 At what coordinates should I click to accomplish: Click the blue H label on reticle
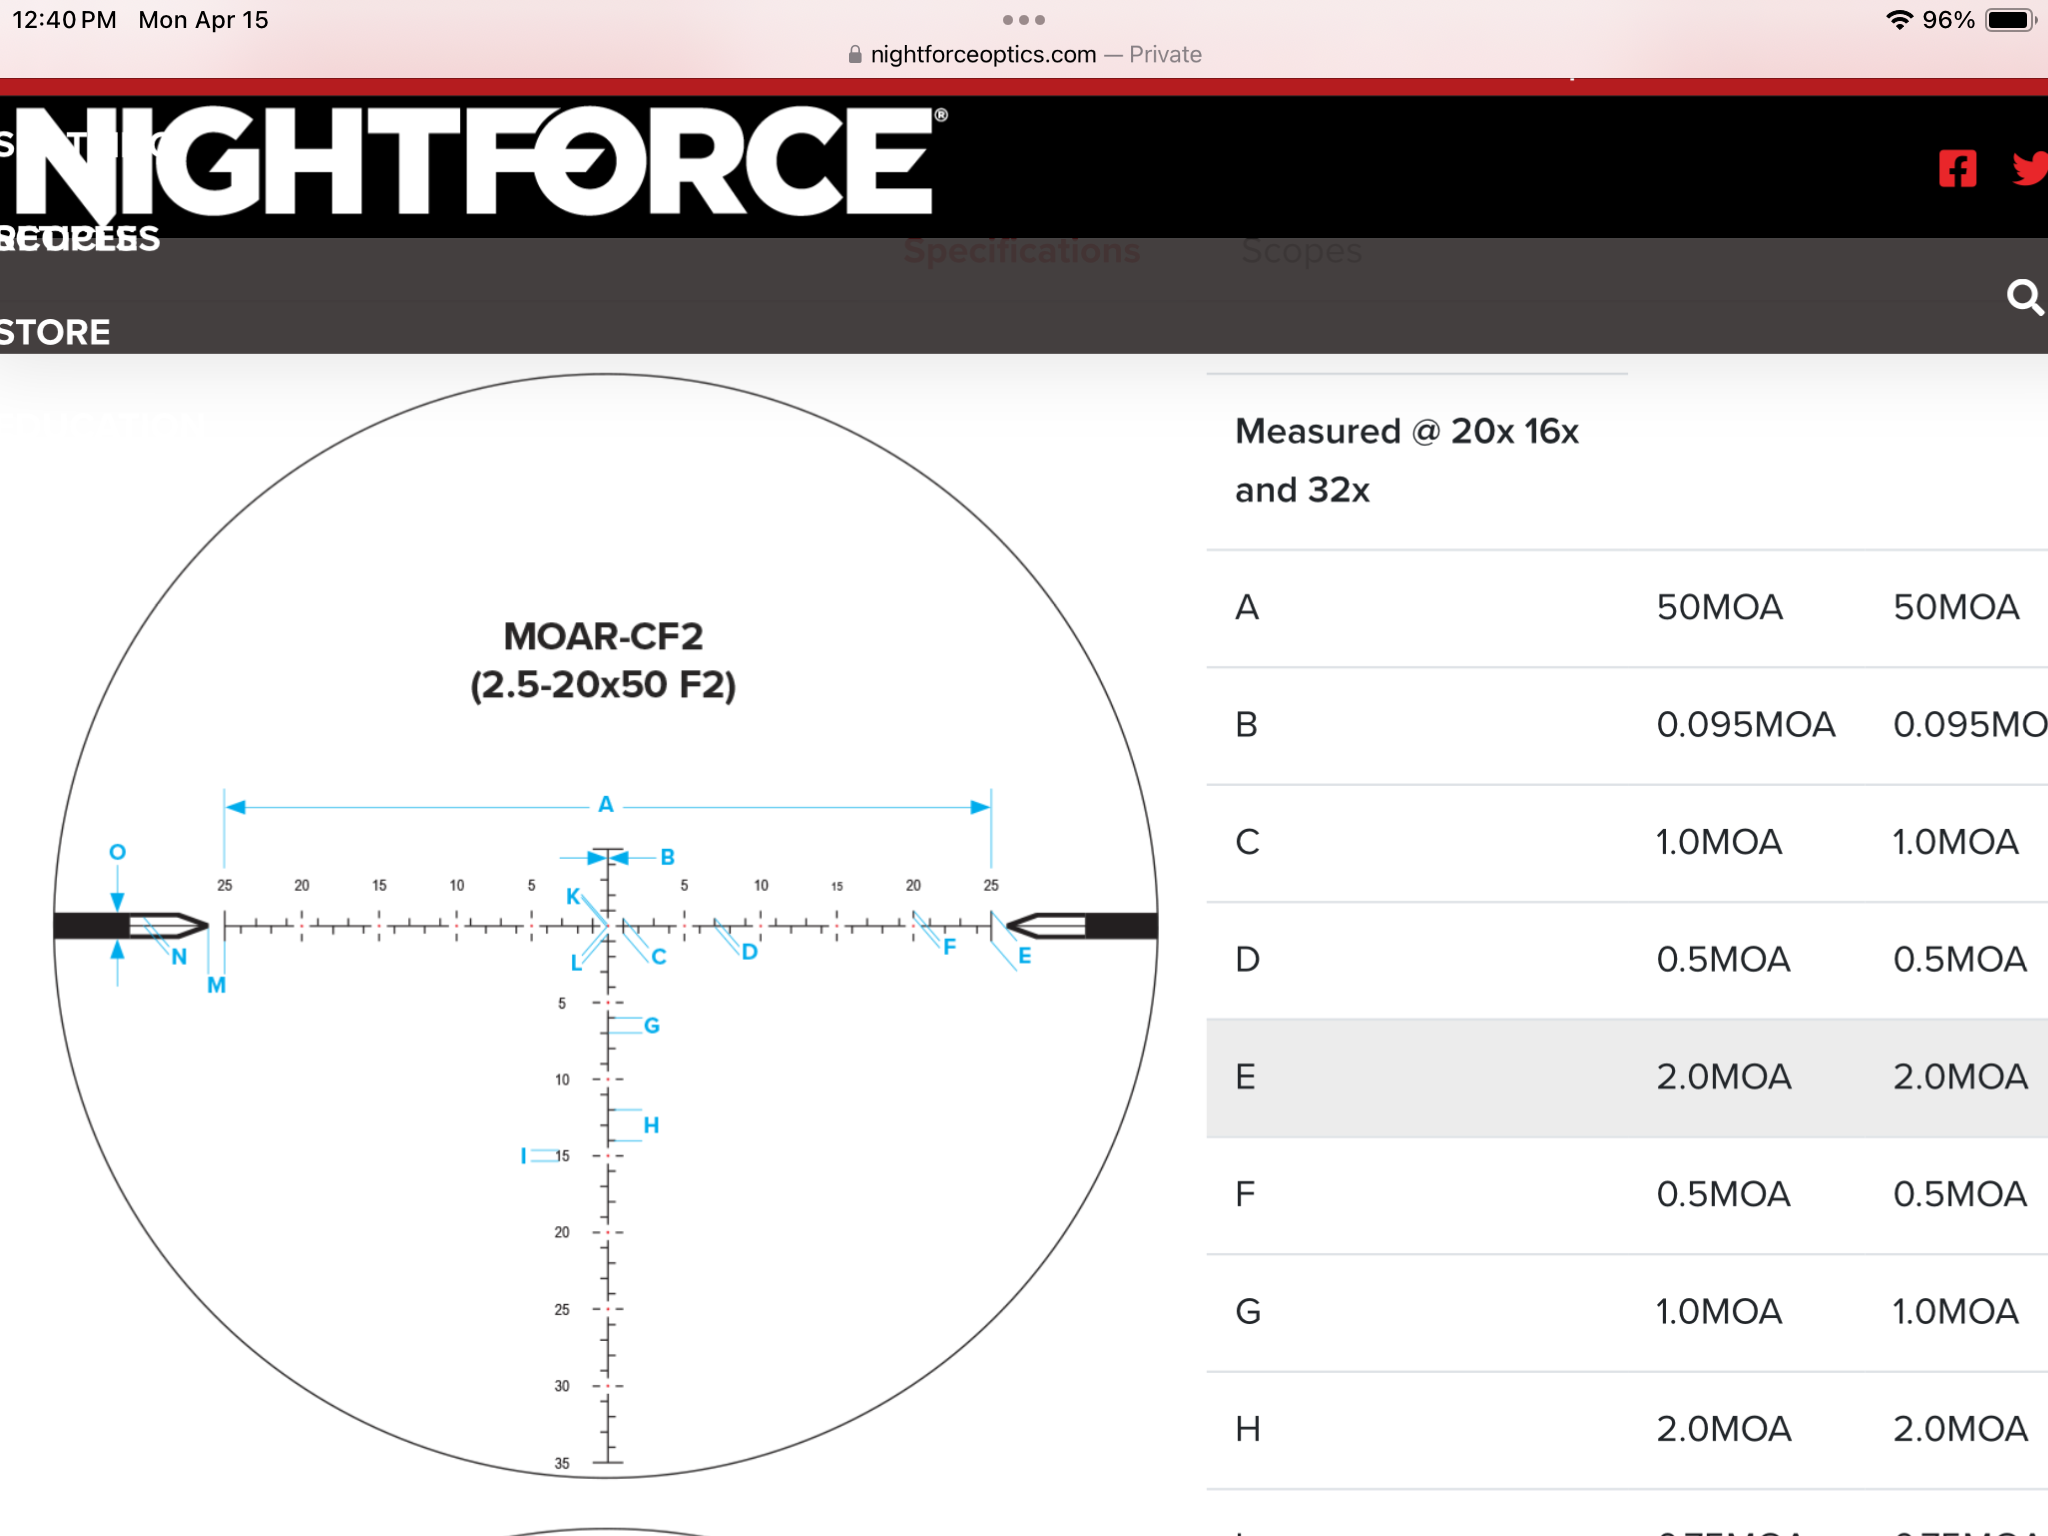(652, 1125)
